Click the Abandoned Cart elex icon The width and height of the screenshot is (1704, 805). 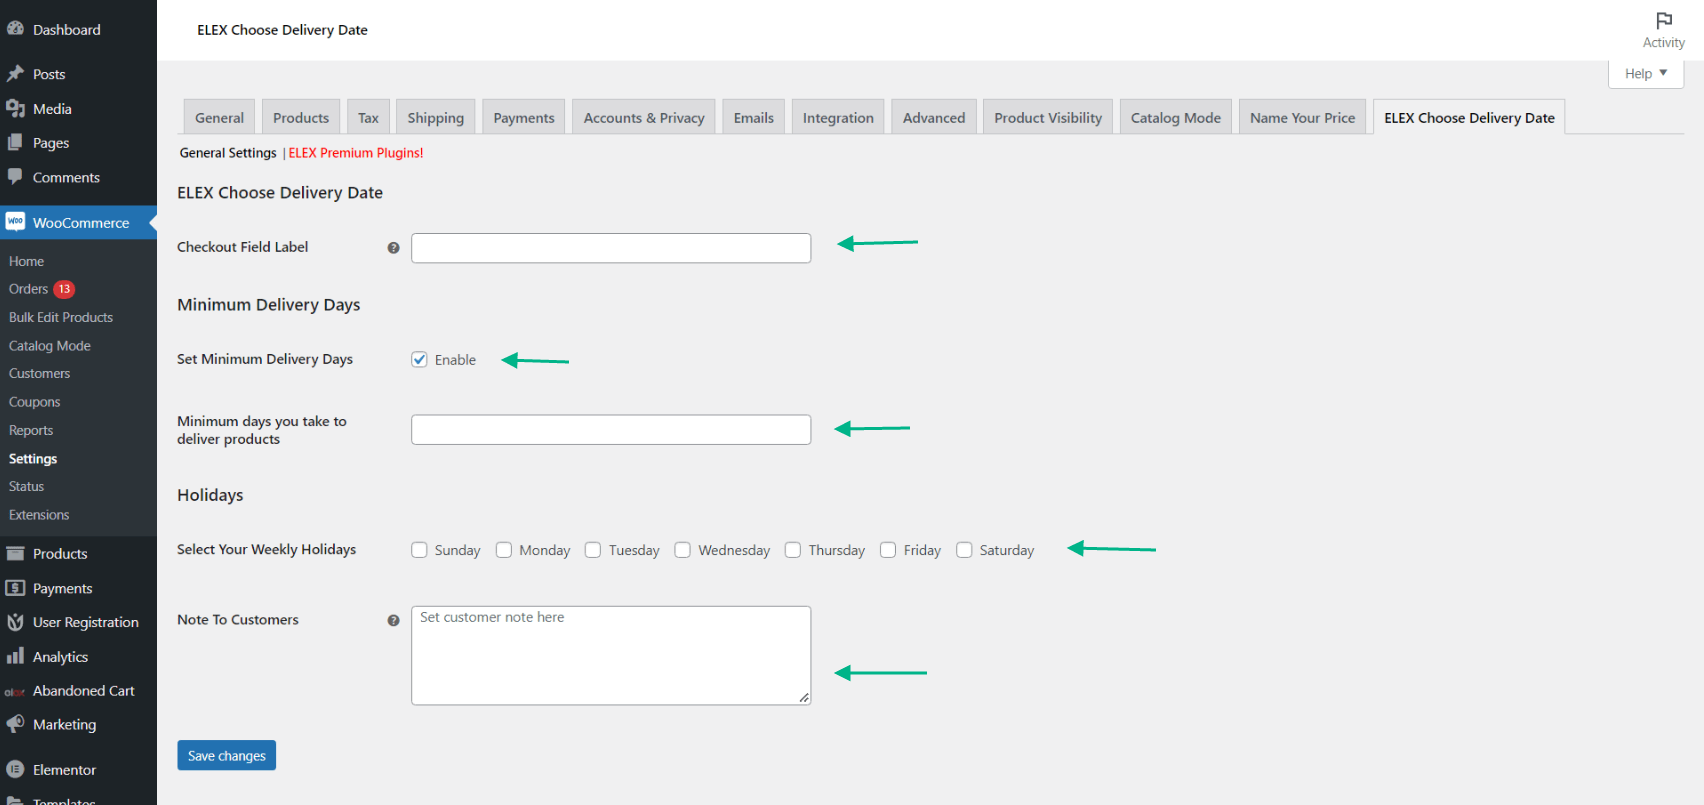point(15,691)
